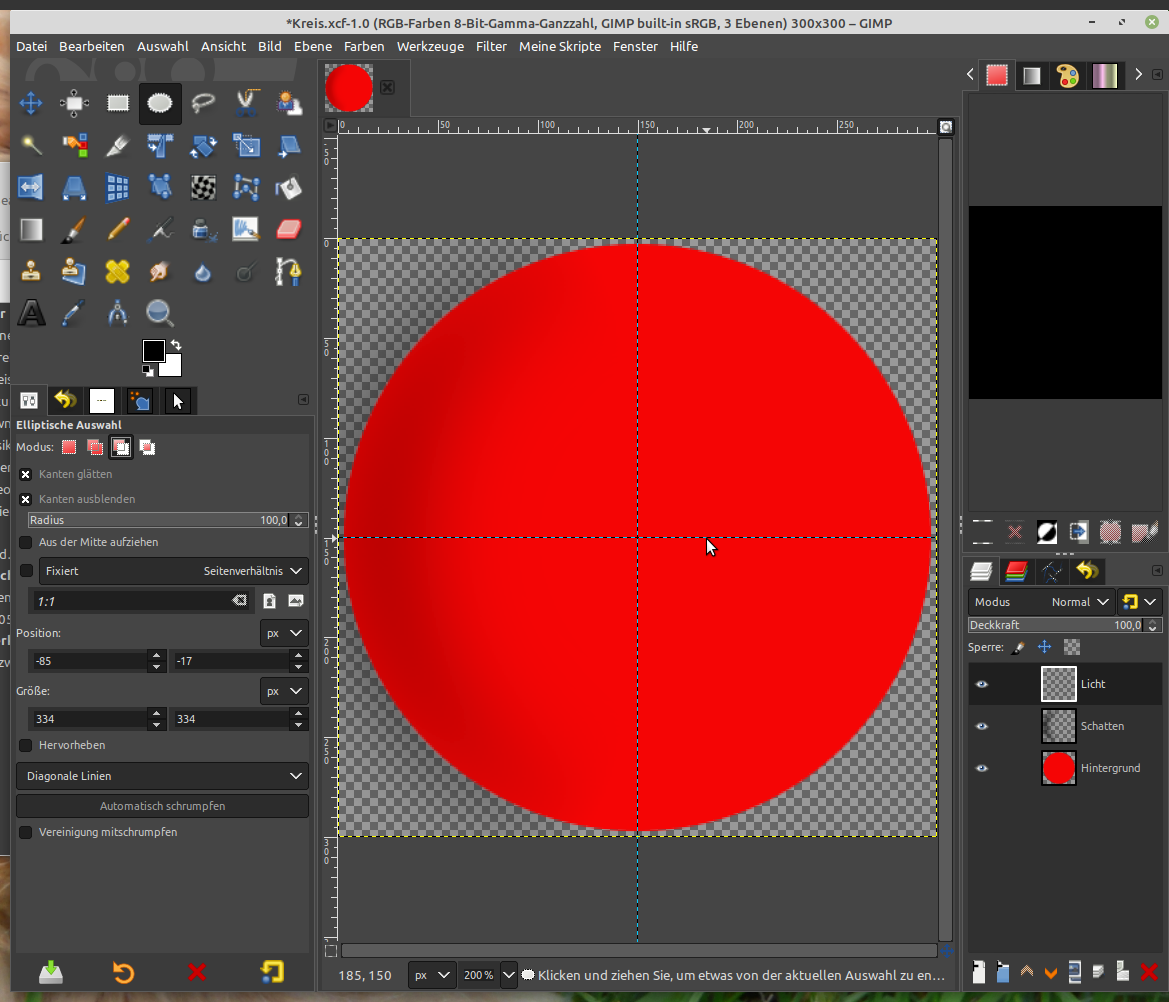Screen dimensions: 1169x1002
Task: Select the Rectangle Select tool
Action: pos(118,103)
